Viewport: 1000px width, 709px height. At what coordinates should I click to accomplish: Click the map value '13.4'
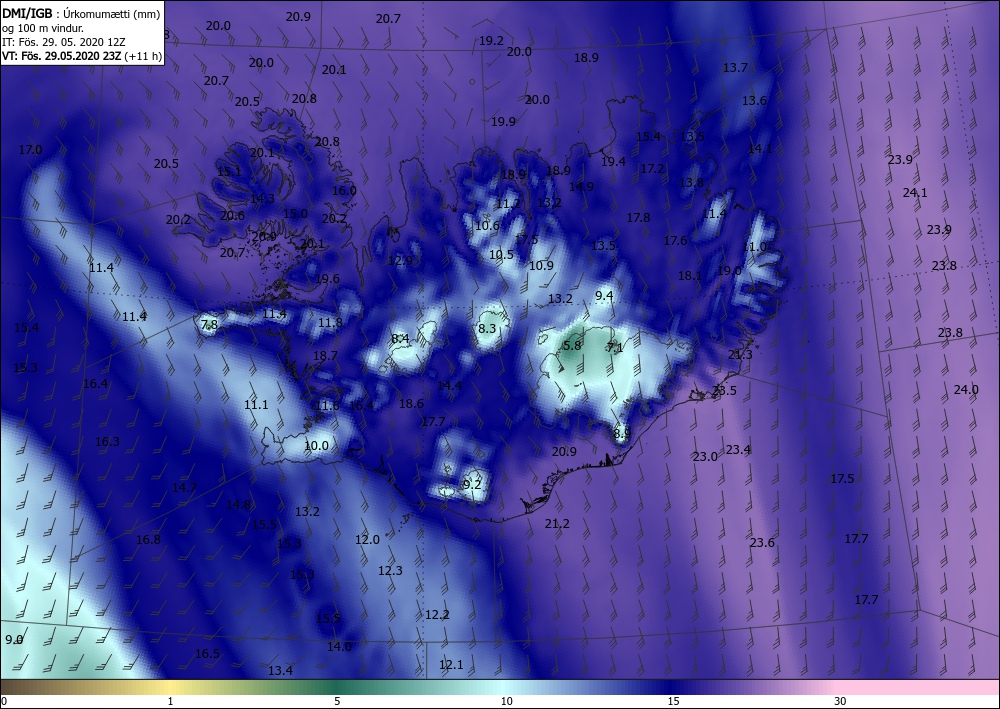280,670
